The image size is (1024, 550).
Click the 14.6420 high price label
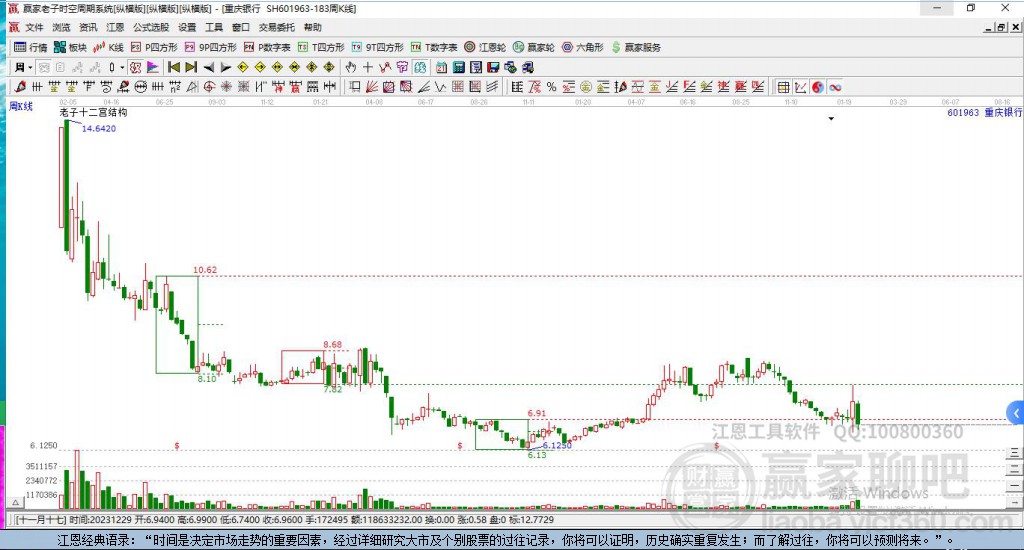(x=99, y=129)
